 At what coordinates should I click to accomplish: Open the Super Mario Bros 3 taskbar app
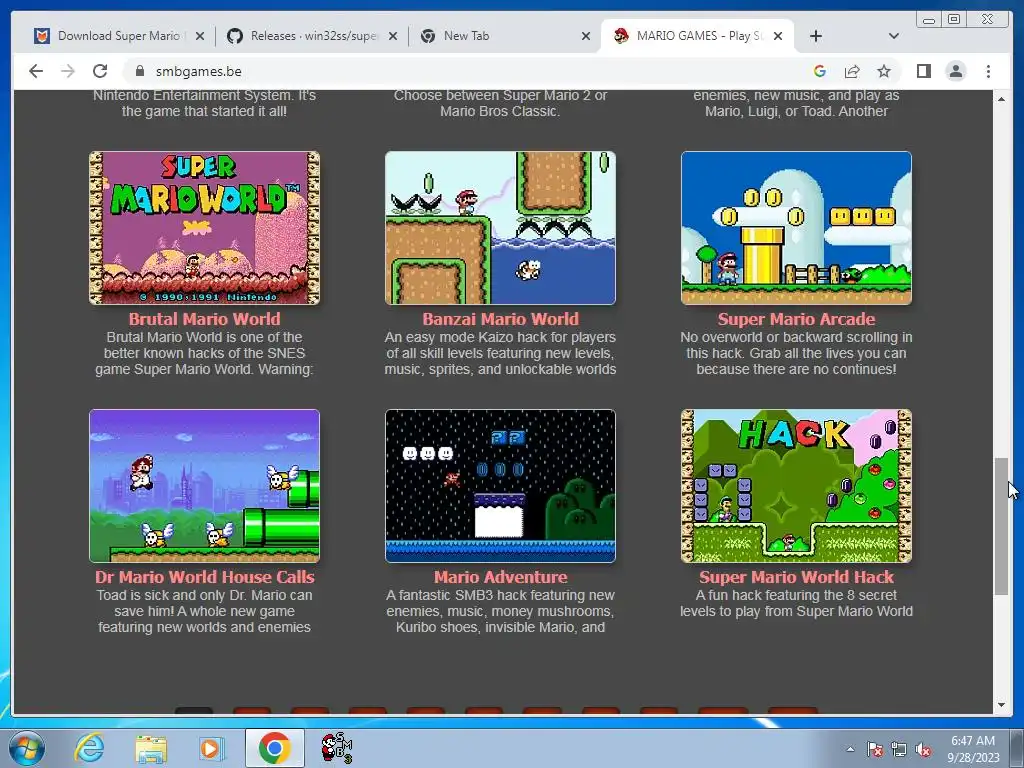click(x=337, y=748)
